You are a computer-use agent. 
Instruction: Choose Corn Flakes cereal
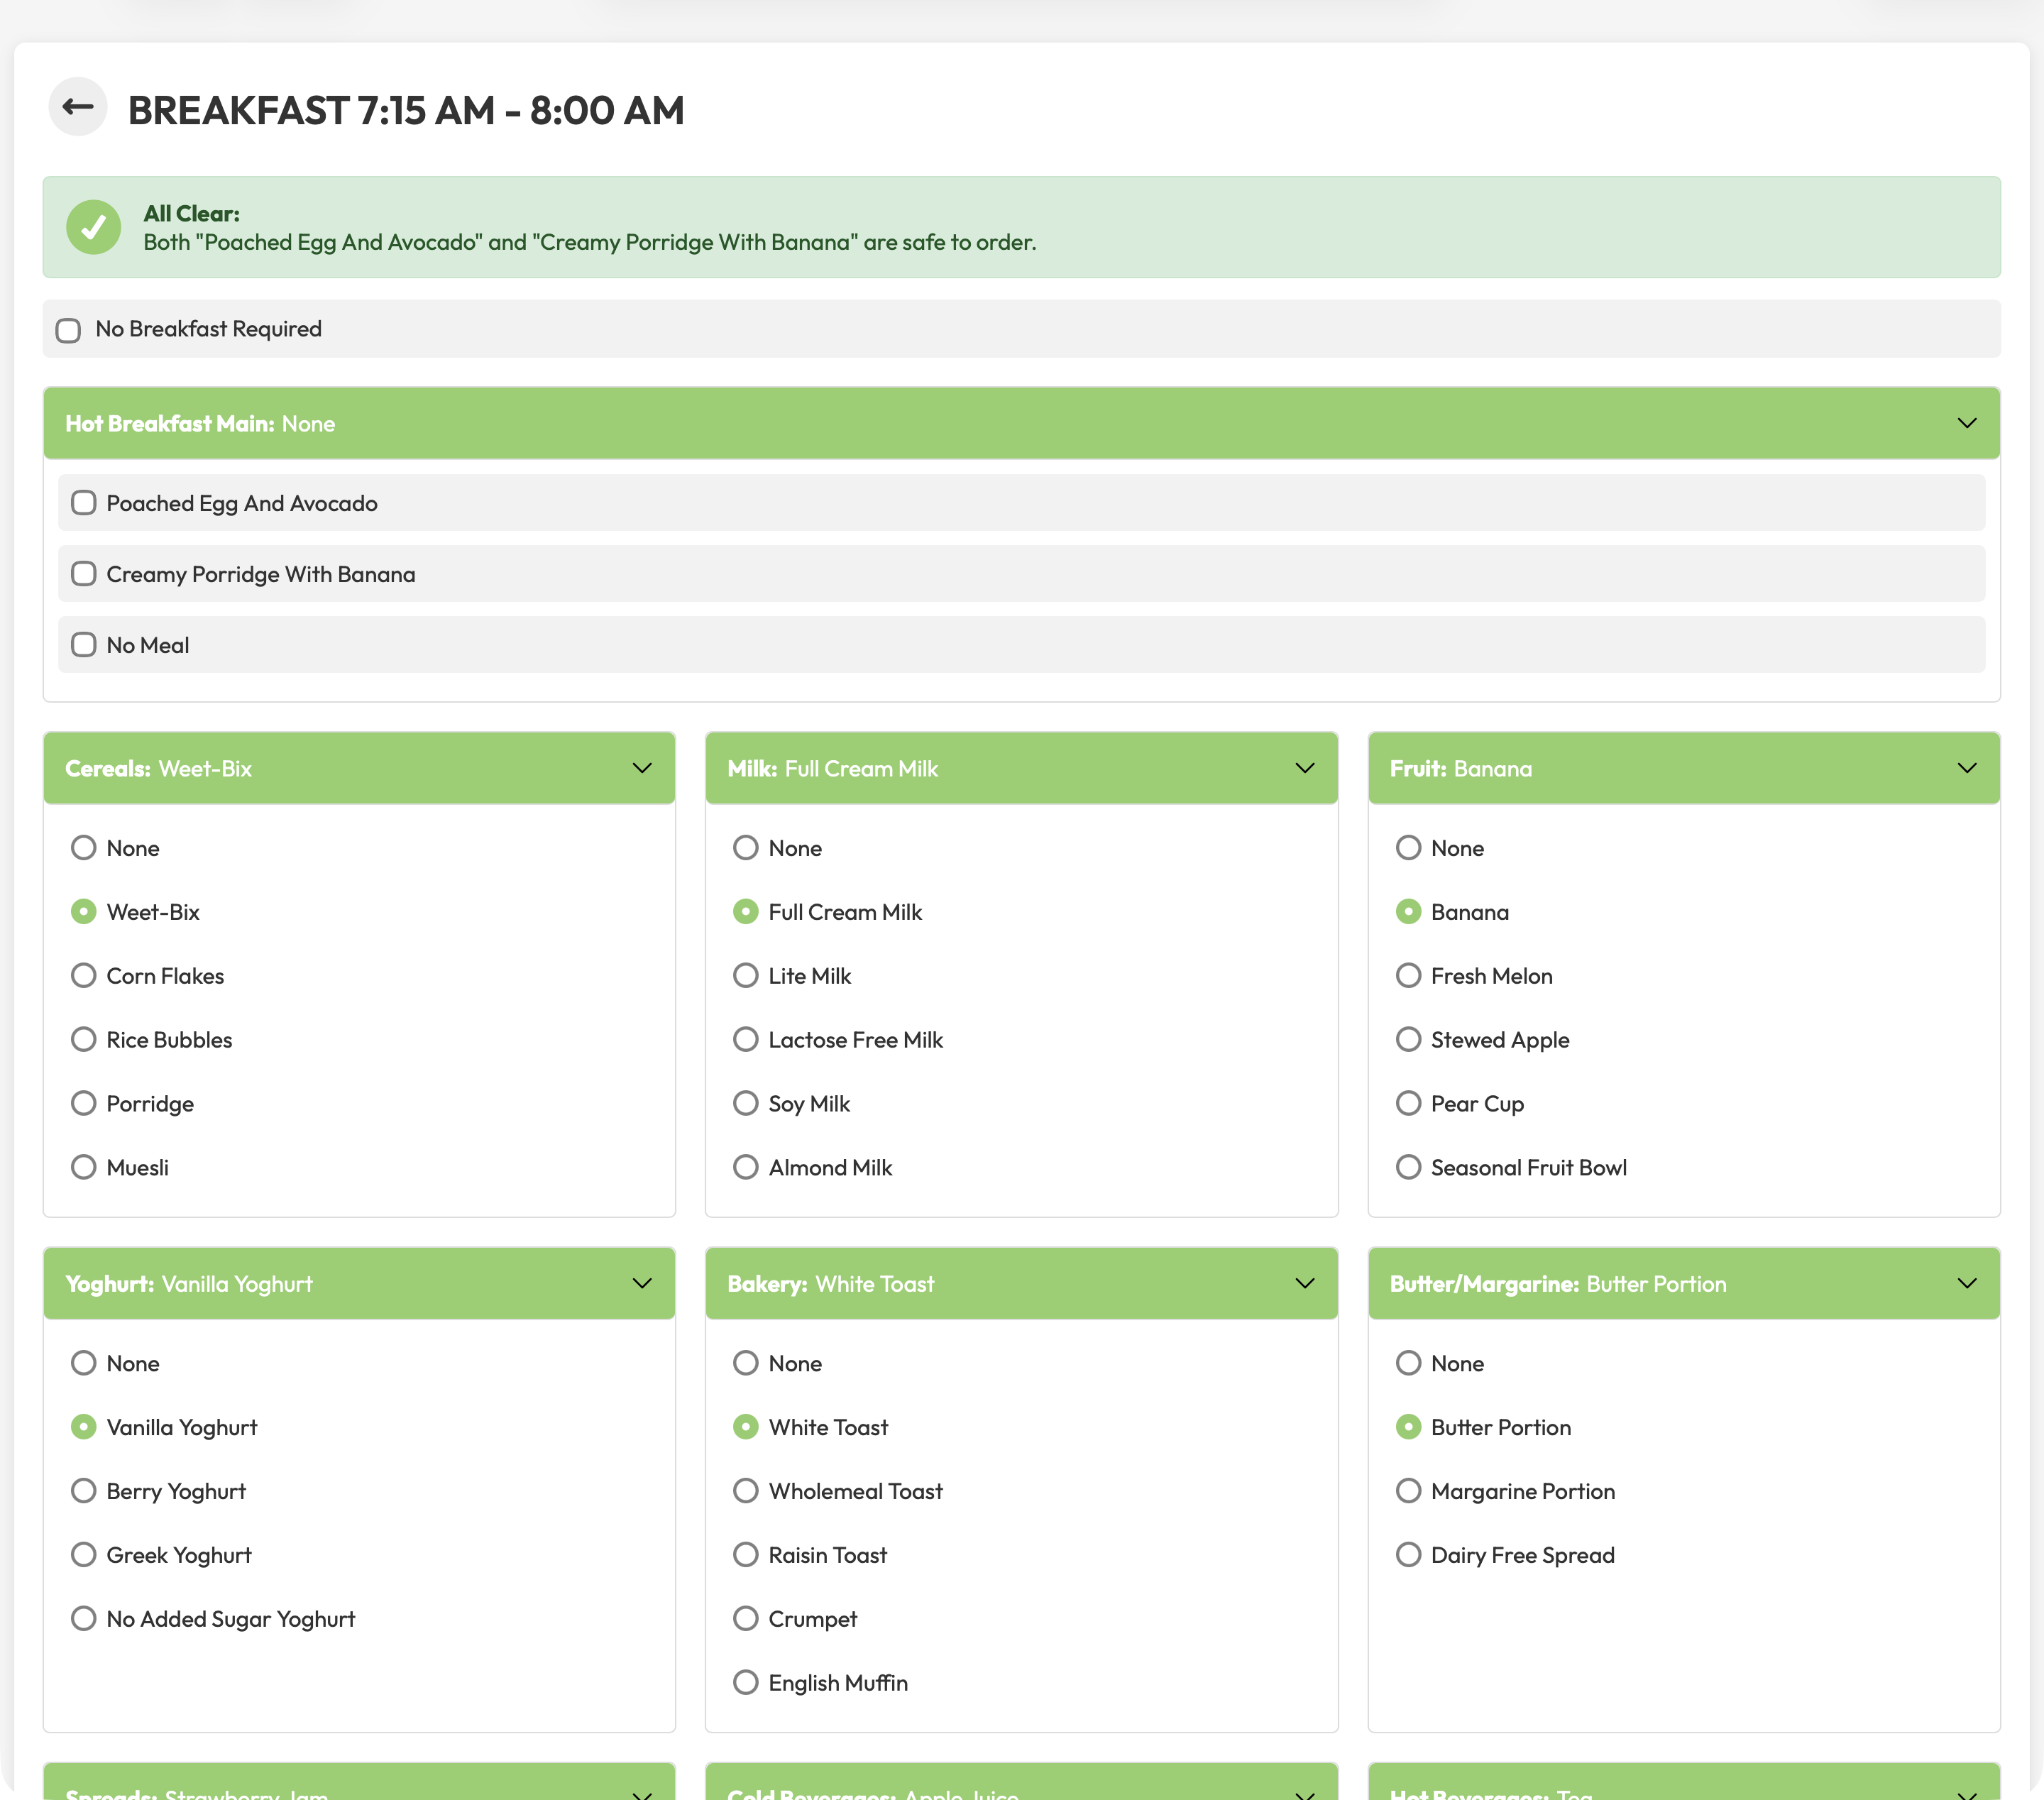(84, 976)
